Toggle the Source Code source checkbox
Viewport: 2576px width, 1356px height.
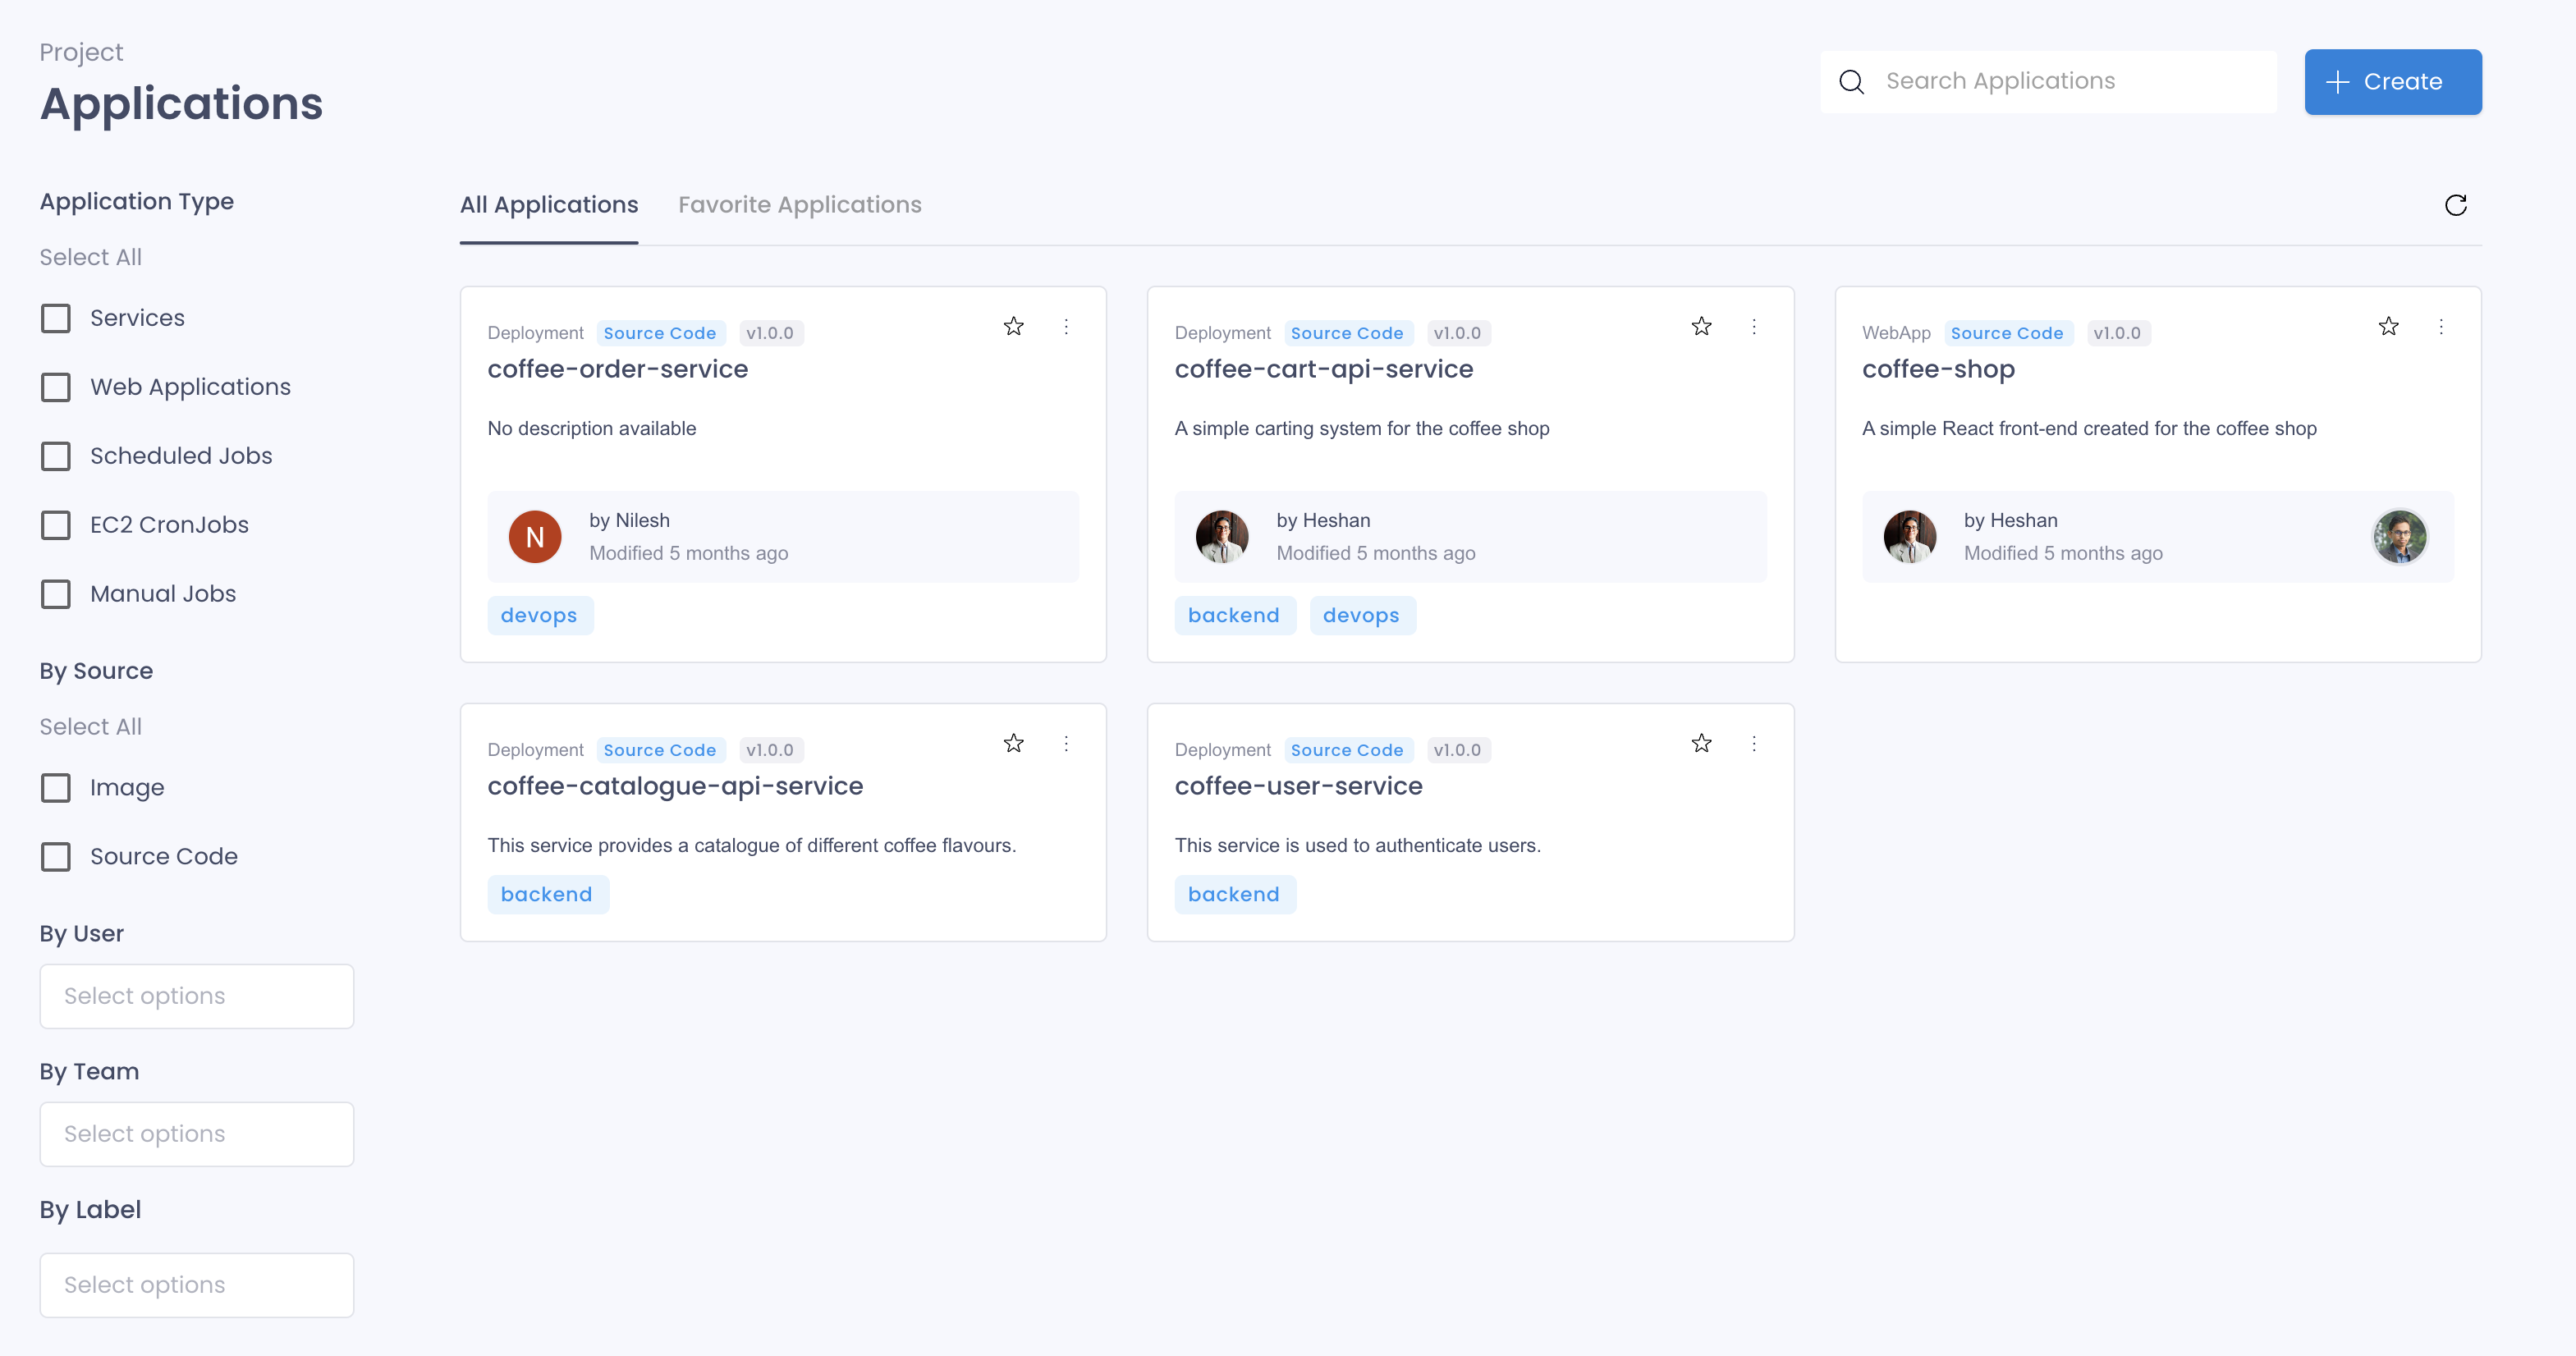(x=56, y=857)
